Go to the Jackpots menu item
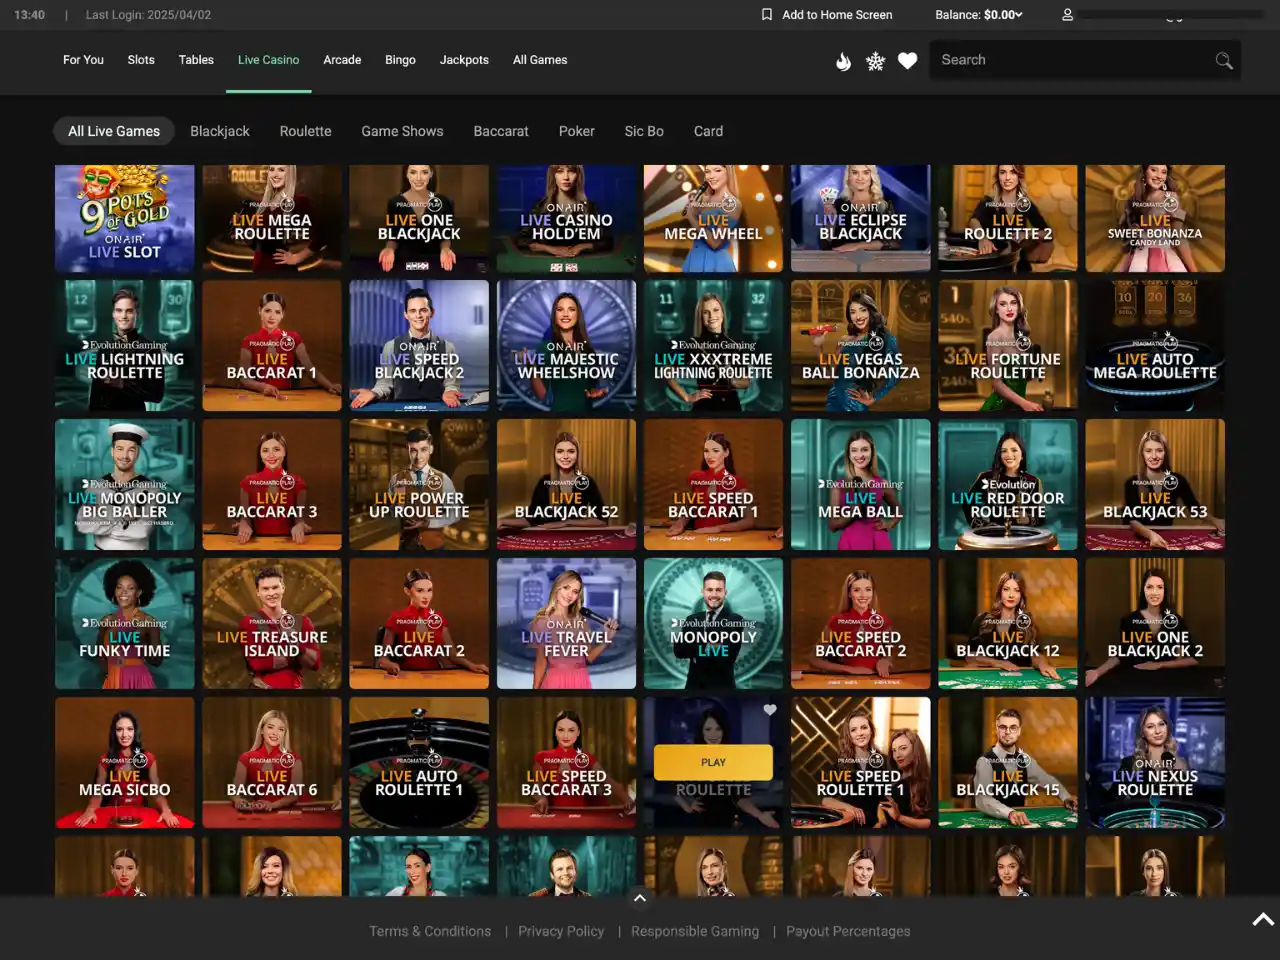This screenshot has width=1280, height=960. (x=464, y=60)
